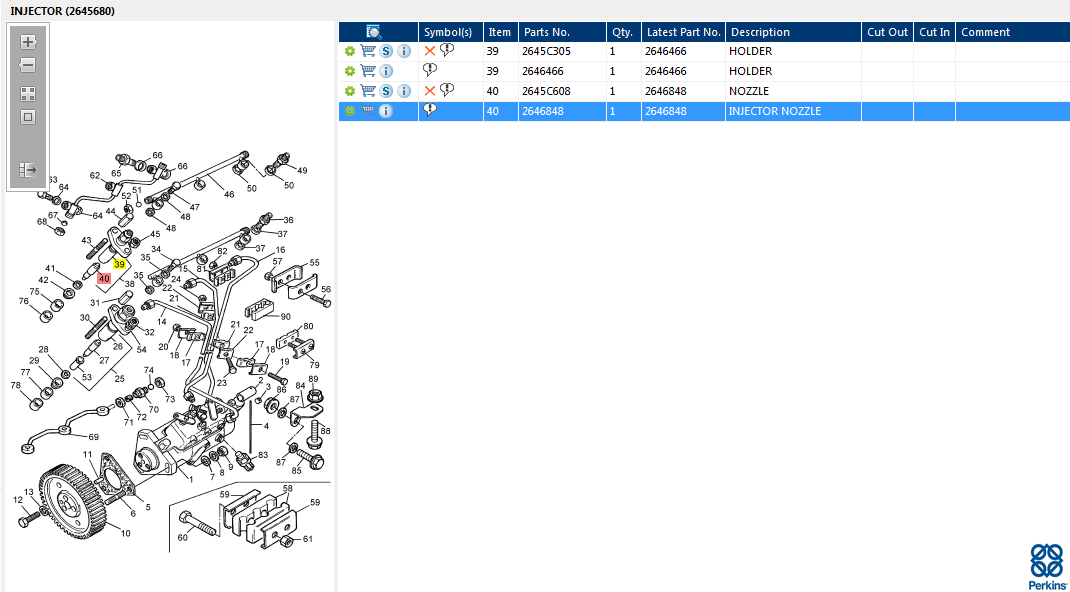This screenshot has height=592, width=1070.
Task: Click green gear icon for part 2645C305
Action: [x=350, y=51]
